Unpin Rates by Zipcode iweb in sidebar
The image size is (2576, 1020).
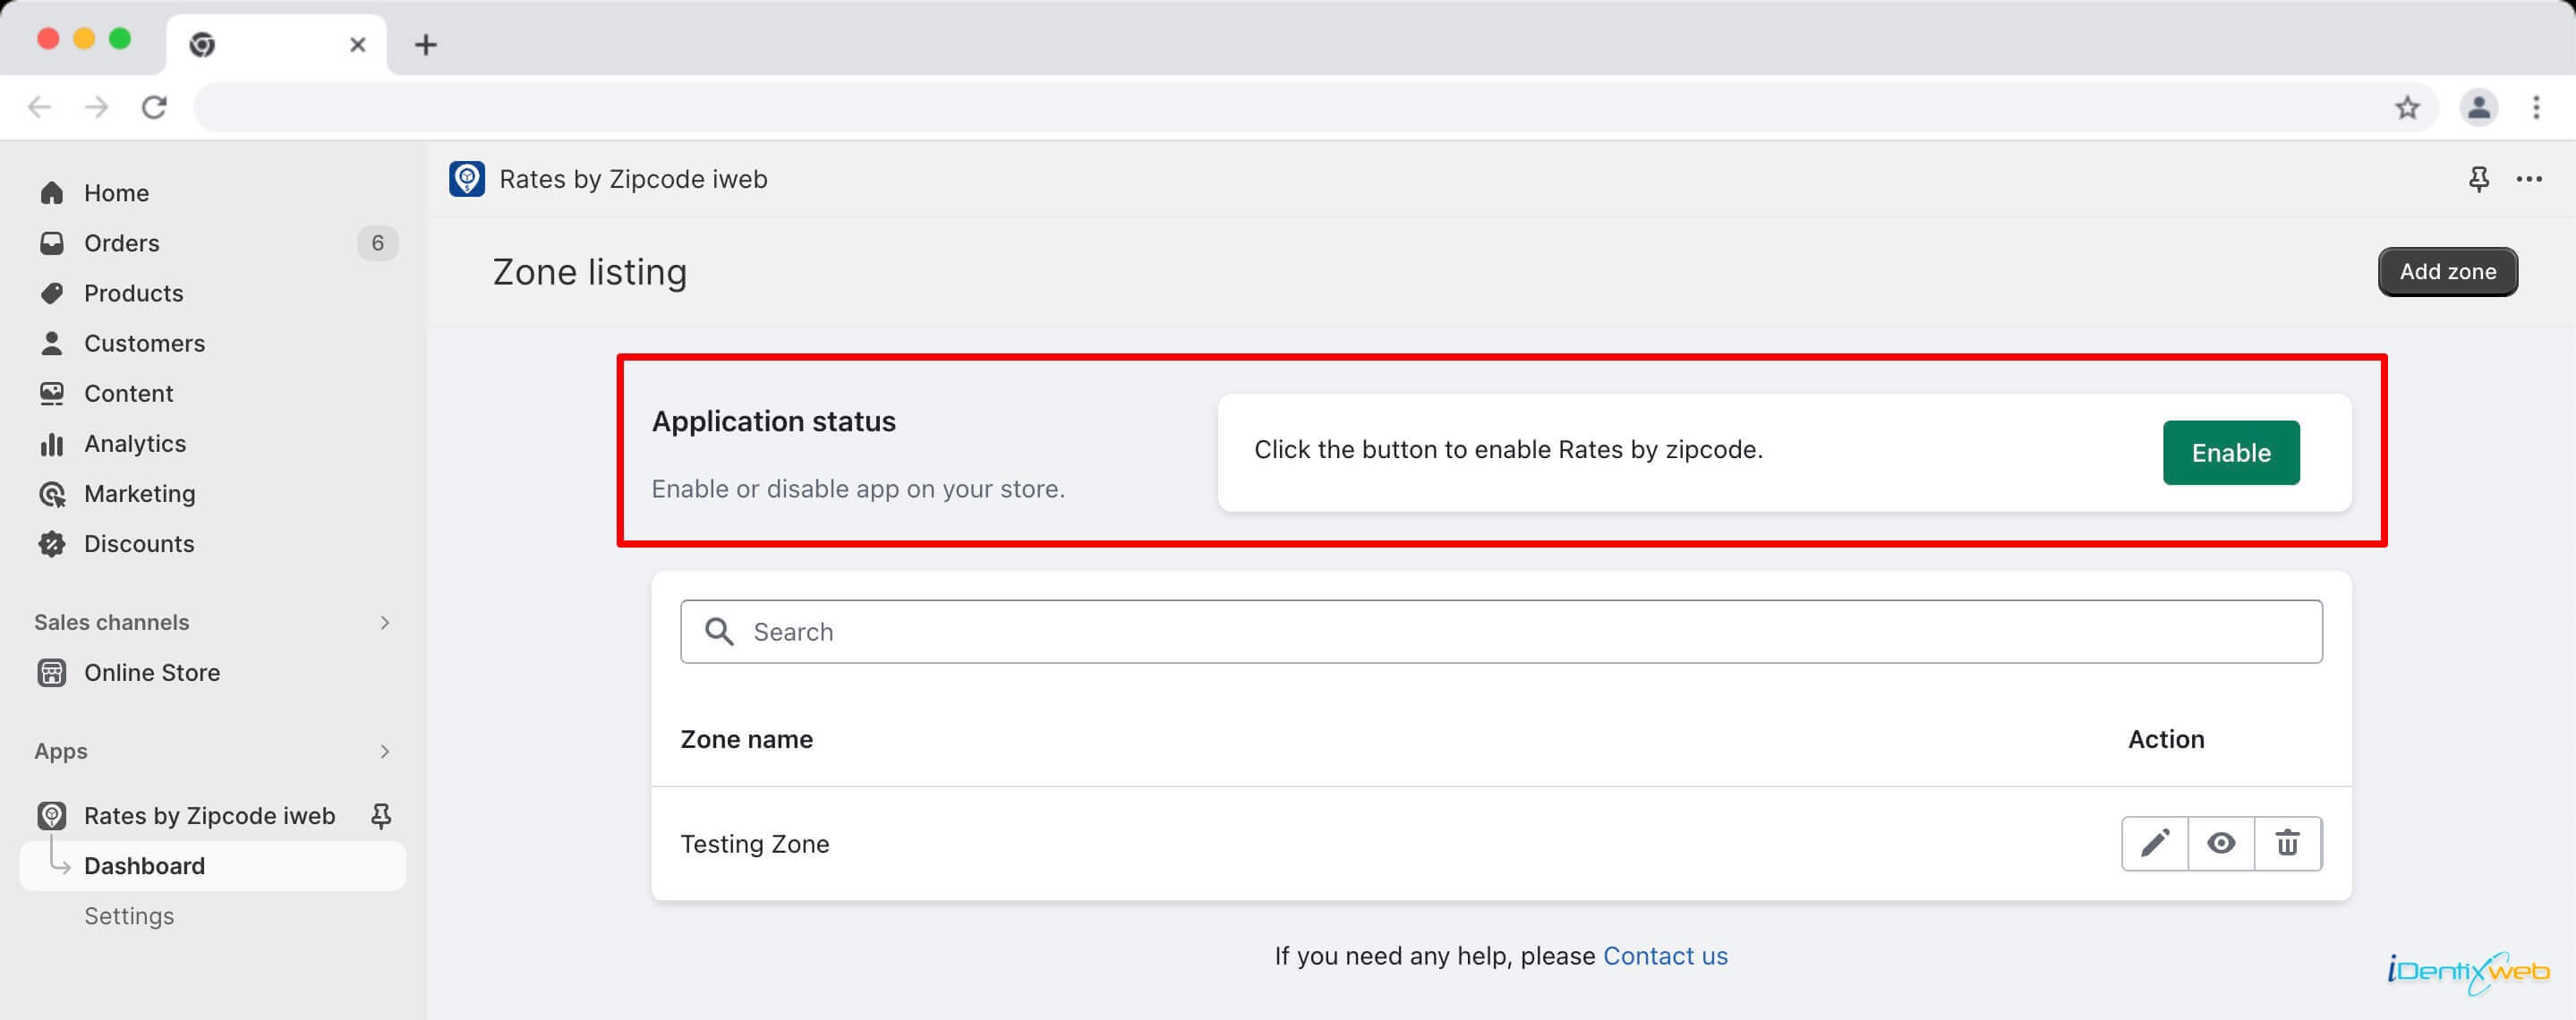(x=381, y=815)
